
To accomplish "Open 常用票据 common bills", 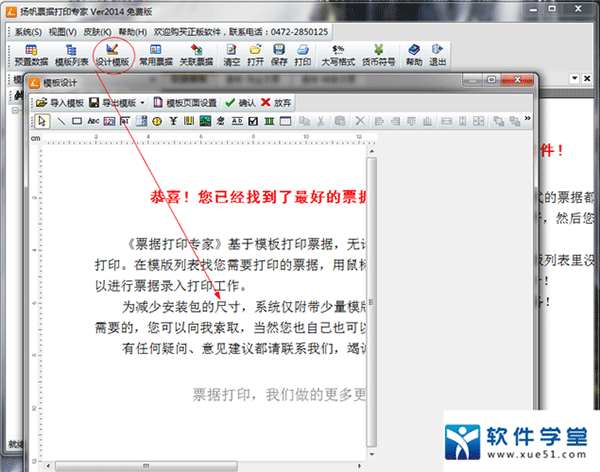I will click(x=155, y=56).
